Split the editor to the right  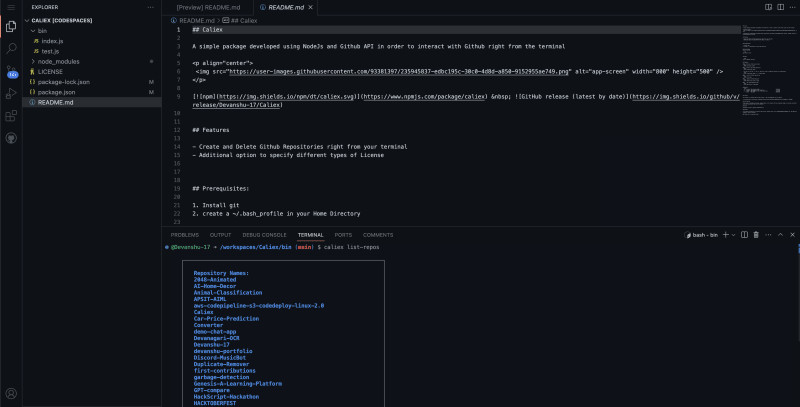781,7
